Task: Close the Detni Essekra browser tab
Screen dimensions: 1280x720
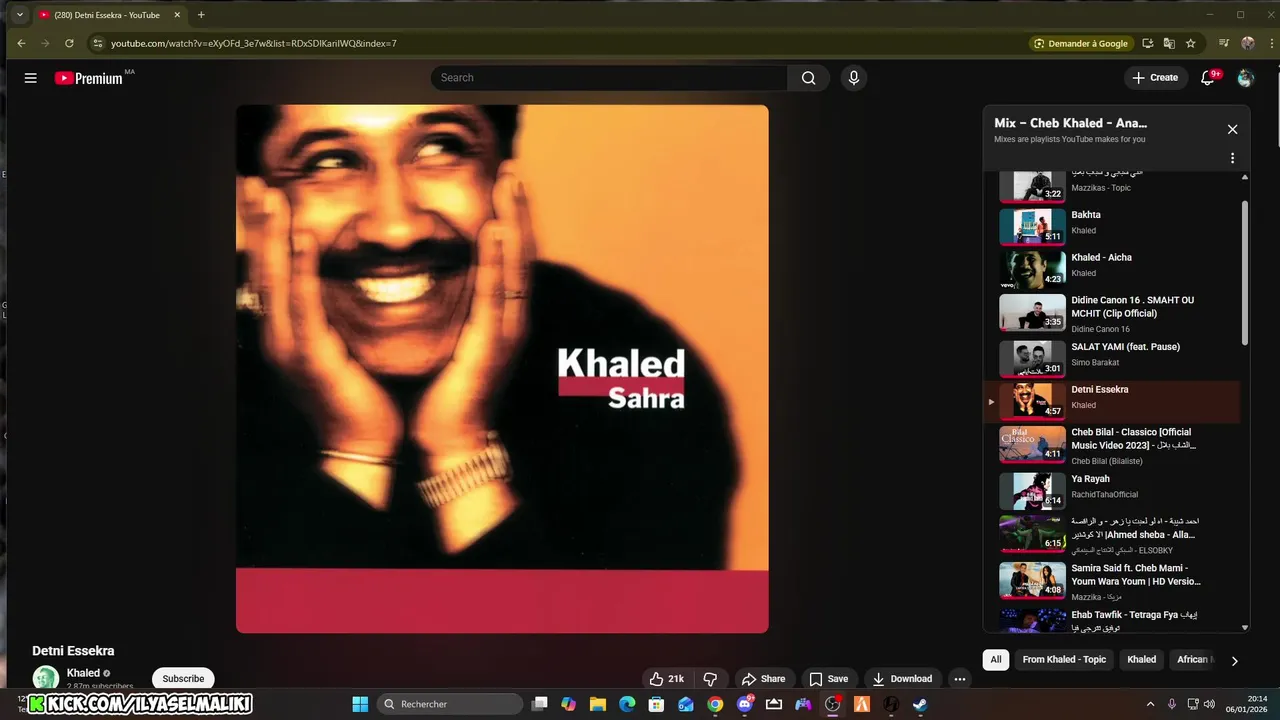Action: pos(176,15)
